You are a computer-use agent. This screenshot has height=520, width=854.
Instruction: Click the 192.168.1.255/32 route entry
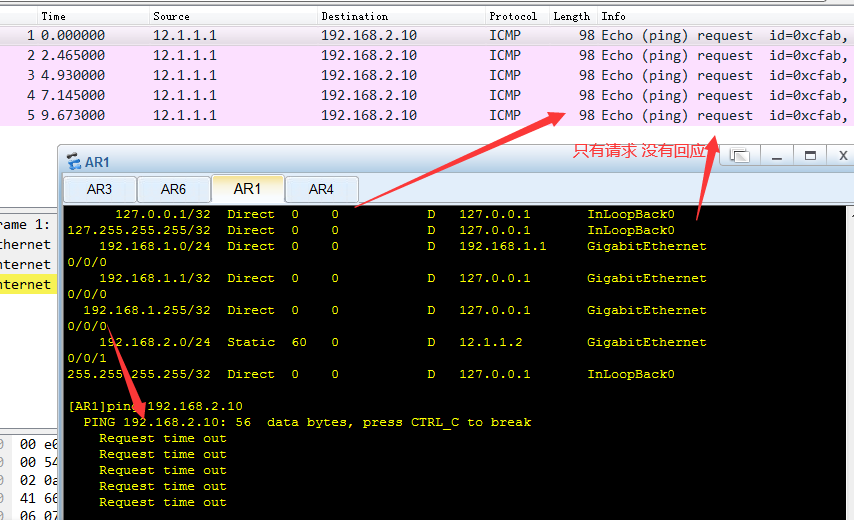point(395,310)
